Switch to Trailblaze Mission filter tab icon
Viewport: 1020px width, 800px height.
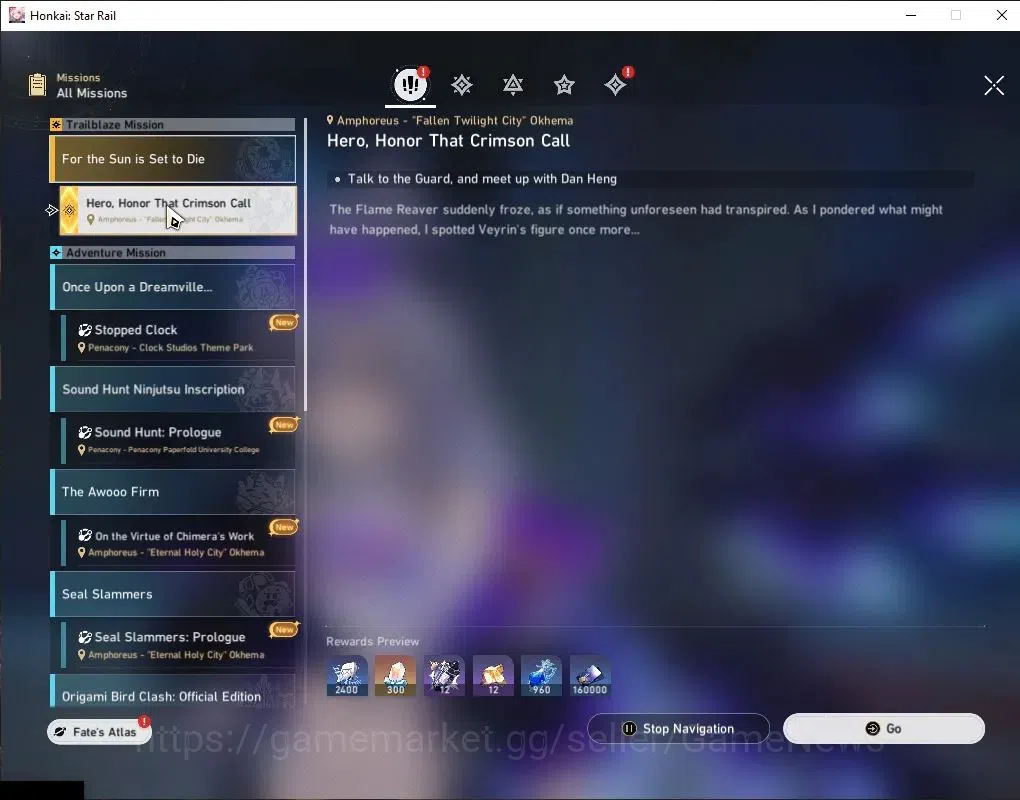click(462, 85)
